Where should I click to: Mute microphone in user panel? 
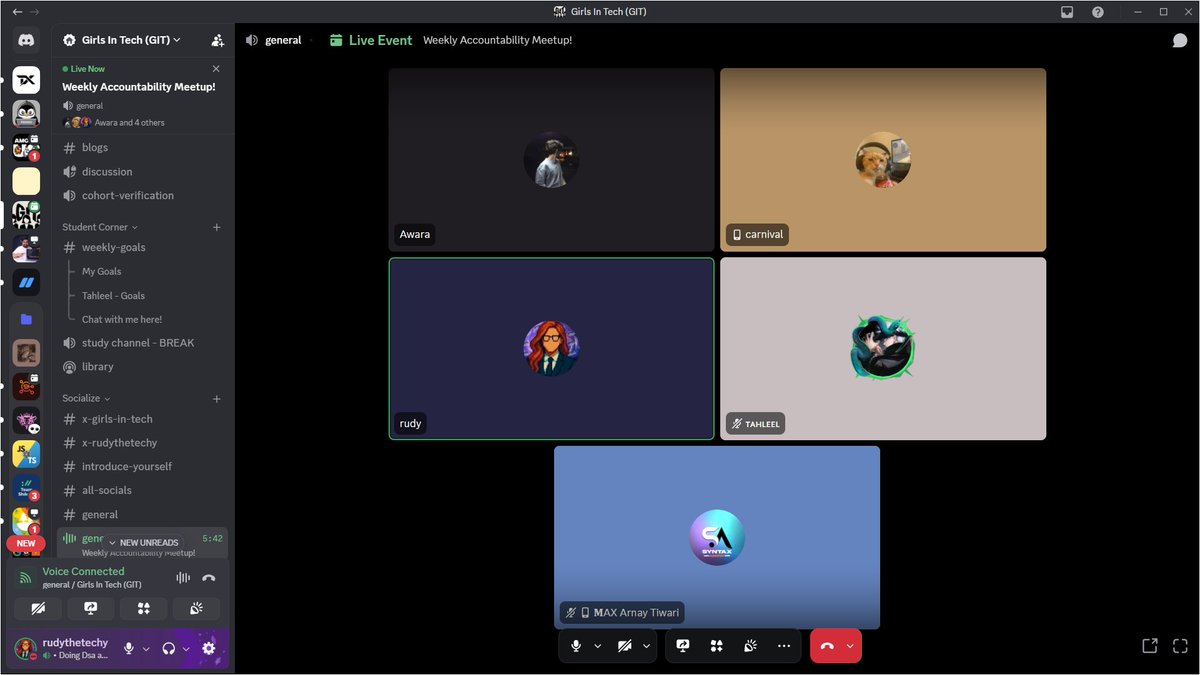point(128,648)
